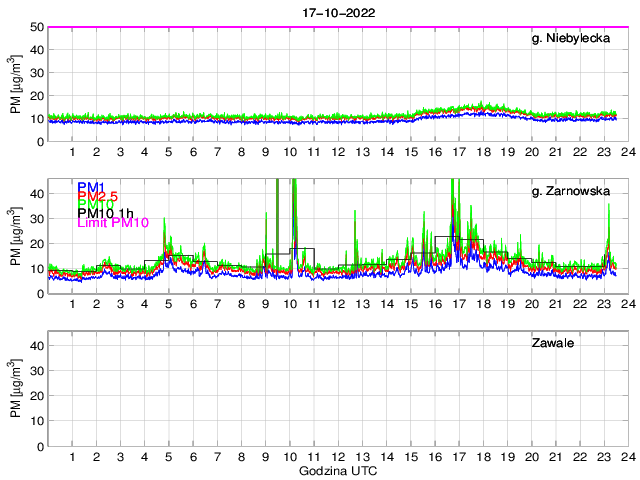Image resolution: width=640 pixels, height=480 pixels.
Task: Select the Zawale station label
Action: 557,344
